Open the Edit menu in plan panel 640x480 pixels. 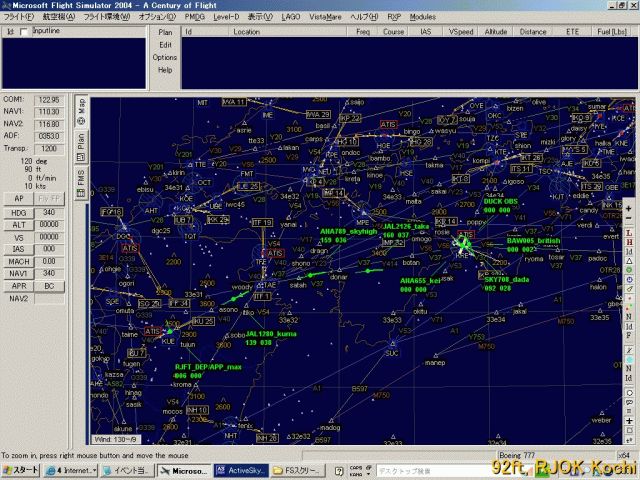(165, 45)
